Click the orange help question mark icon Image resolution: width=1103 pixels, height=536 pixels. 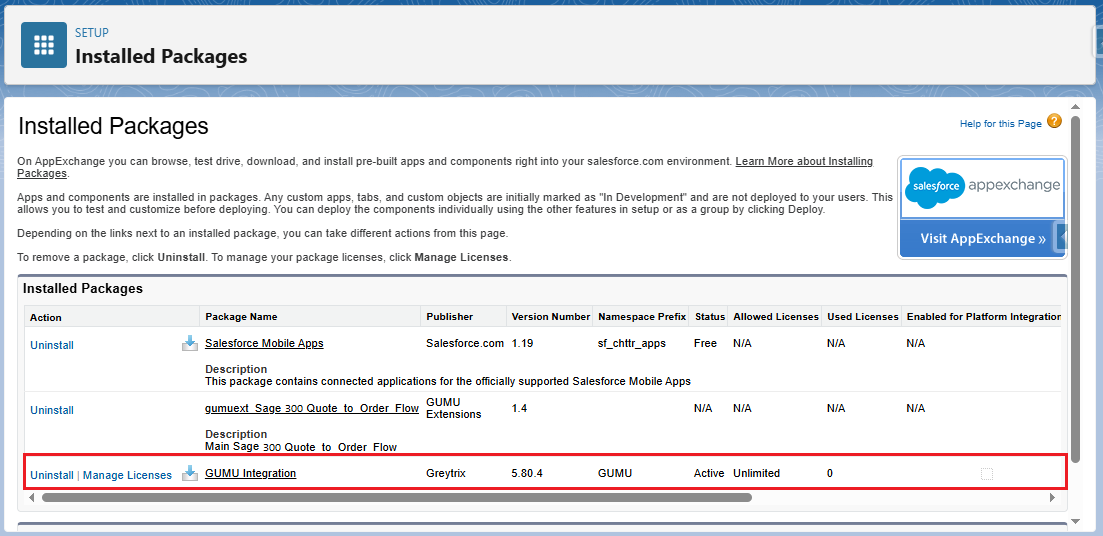coord(1054,121)
